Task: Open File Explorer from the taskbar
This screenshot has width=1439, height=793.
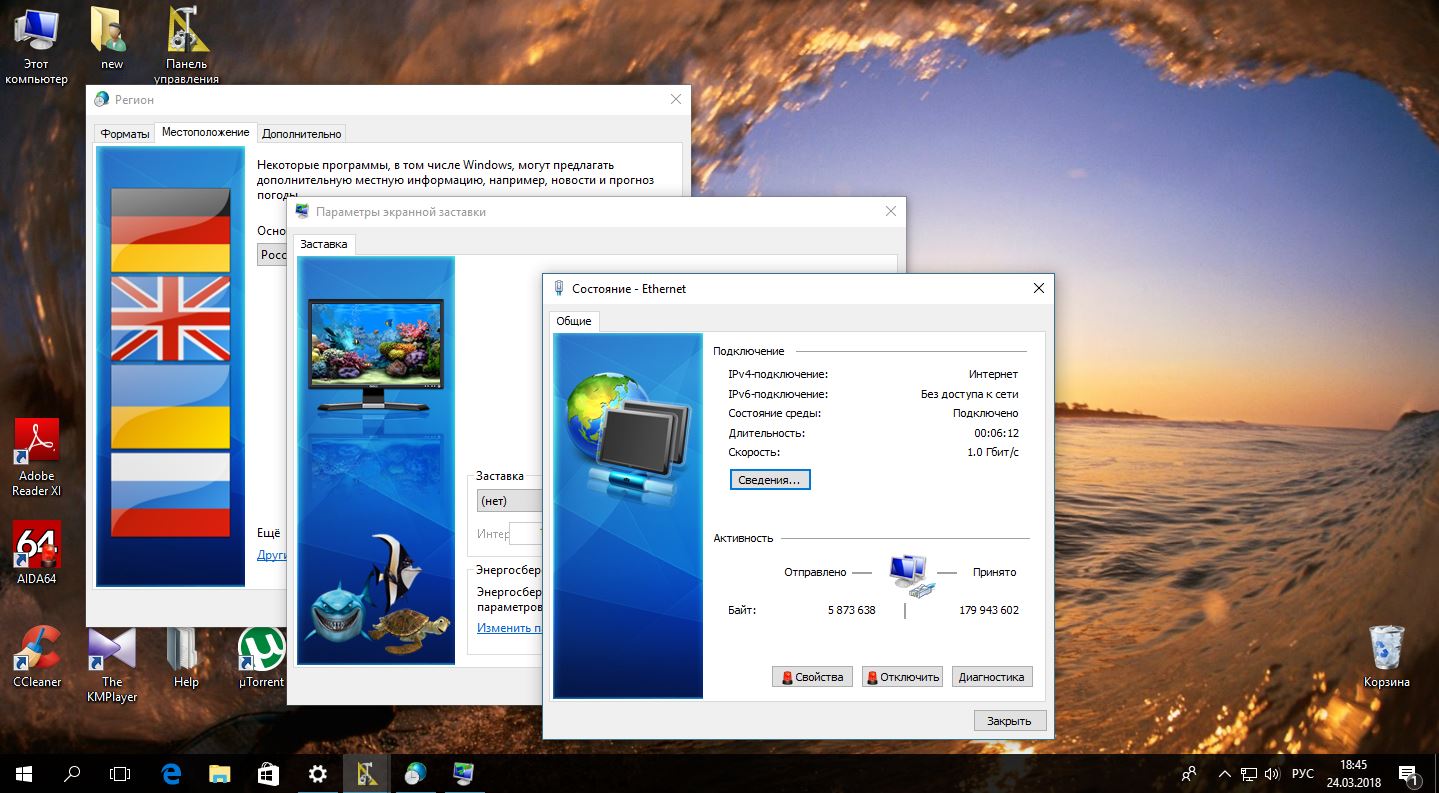Action: click(x=220, y=773)
